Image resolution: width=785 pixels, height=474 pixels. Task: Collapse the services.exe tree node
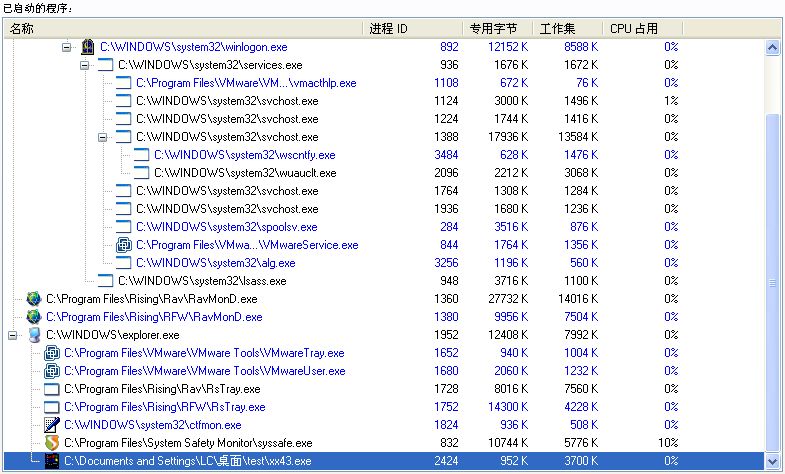85,66
